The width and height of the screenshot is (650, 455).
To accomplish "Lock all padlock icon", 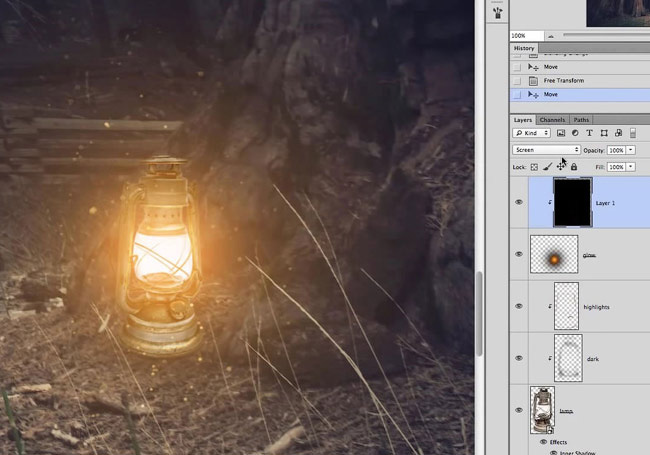I will click(574, 167).
